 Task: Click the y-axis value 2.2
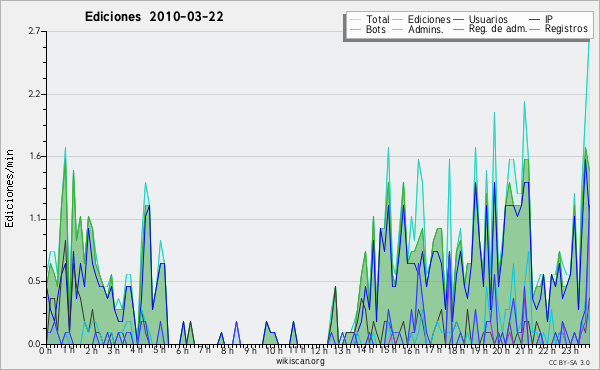pyautogui.click(x=34, y=94)
